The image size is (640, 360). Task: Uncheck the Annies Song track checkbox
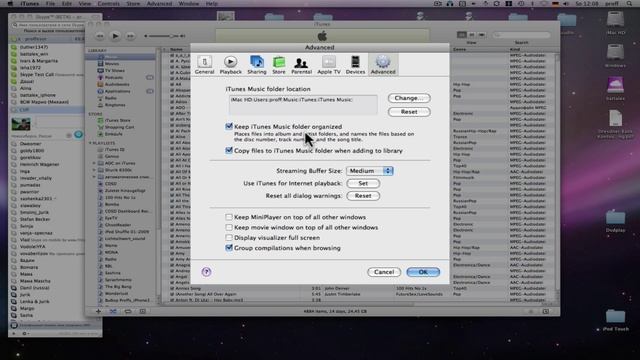tap(172, 288)
